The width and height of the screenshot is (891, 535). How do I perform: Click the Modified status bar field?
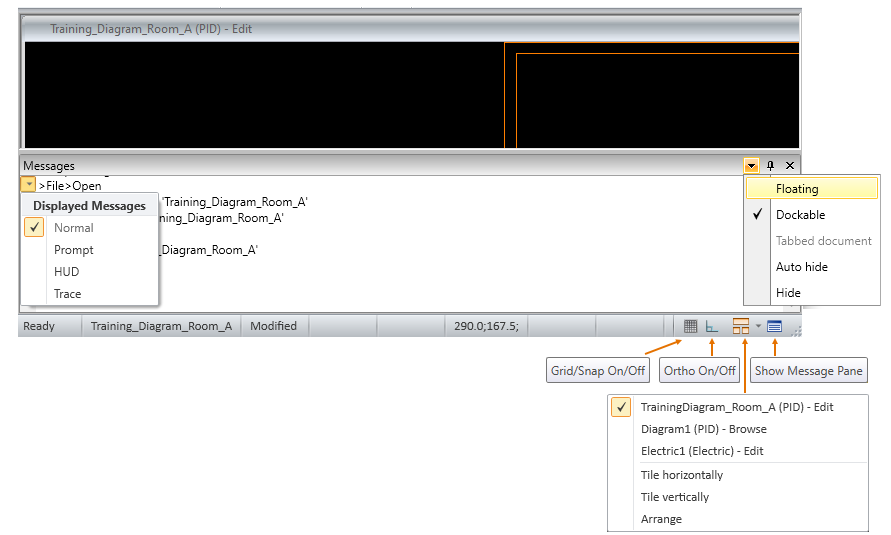(x=273, y=326)
